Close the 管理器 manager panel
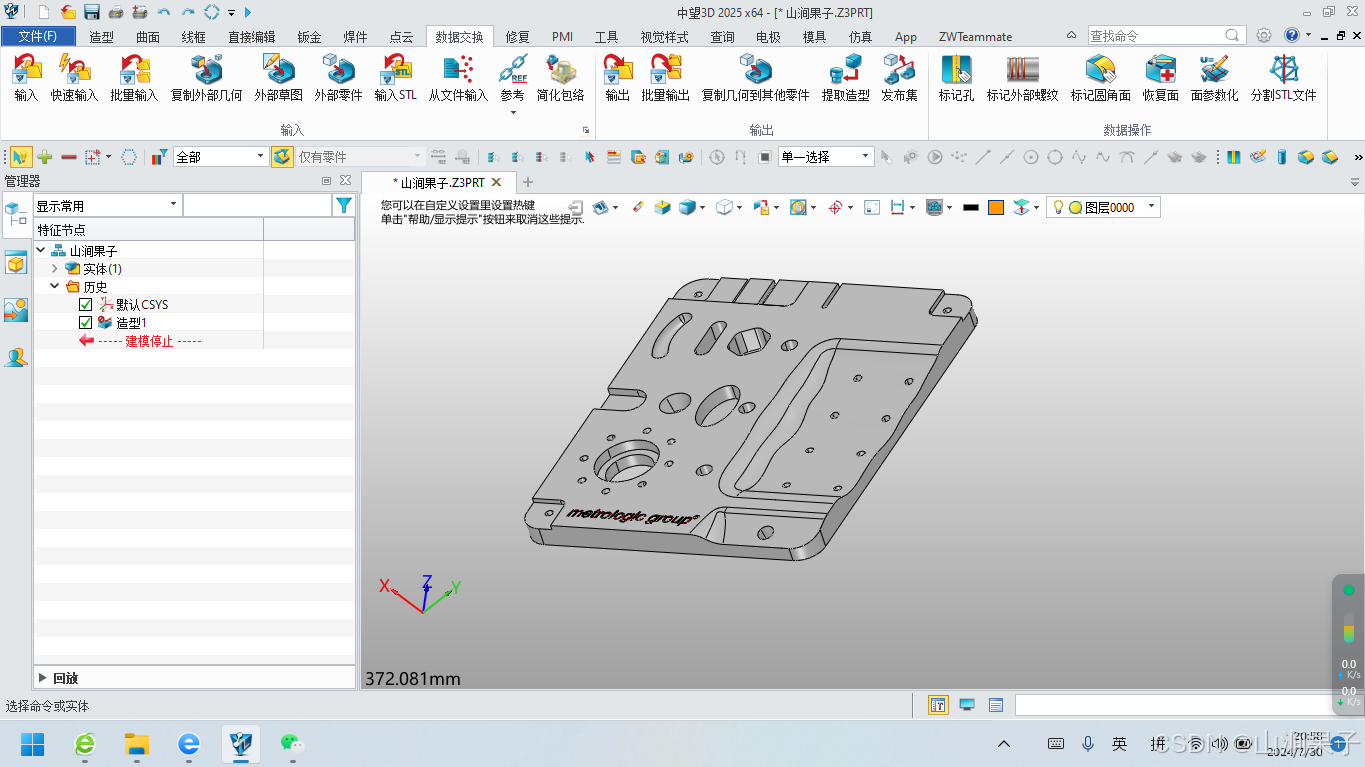Viewport: 1365px width, 767px height. tap(345, 181)
